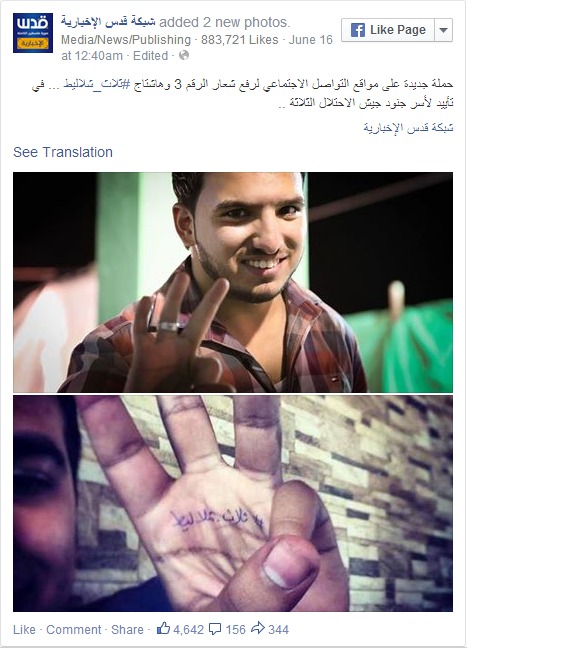
Task: Open the hashtag link in post text
Action: click(x=97, y=84)
